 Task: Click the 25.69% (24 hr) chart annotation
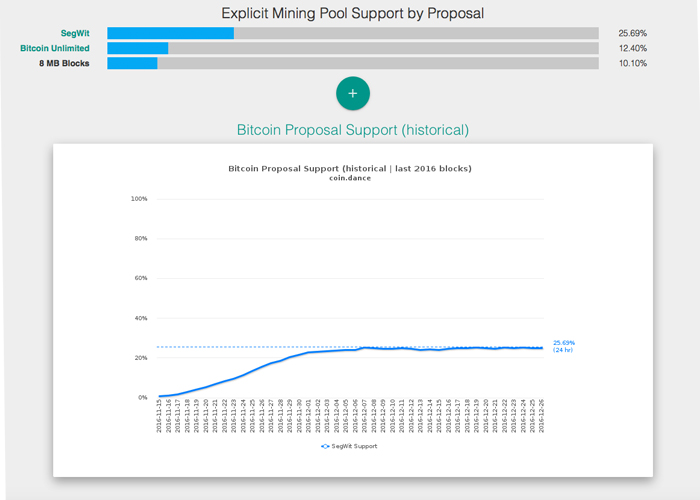coord(564,346)
